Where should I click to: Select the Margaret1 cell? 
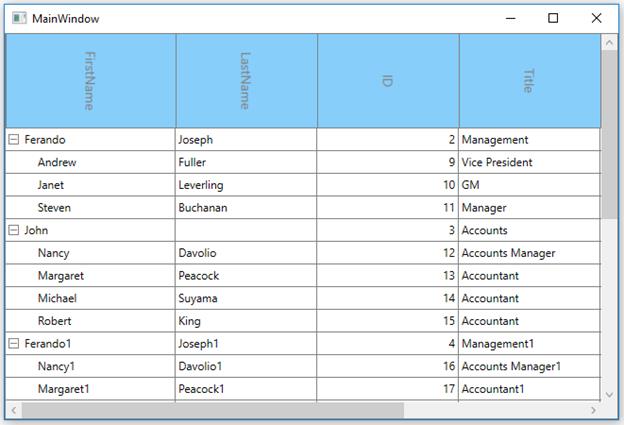point(90,389)
